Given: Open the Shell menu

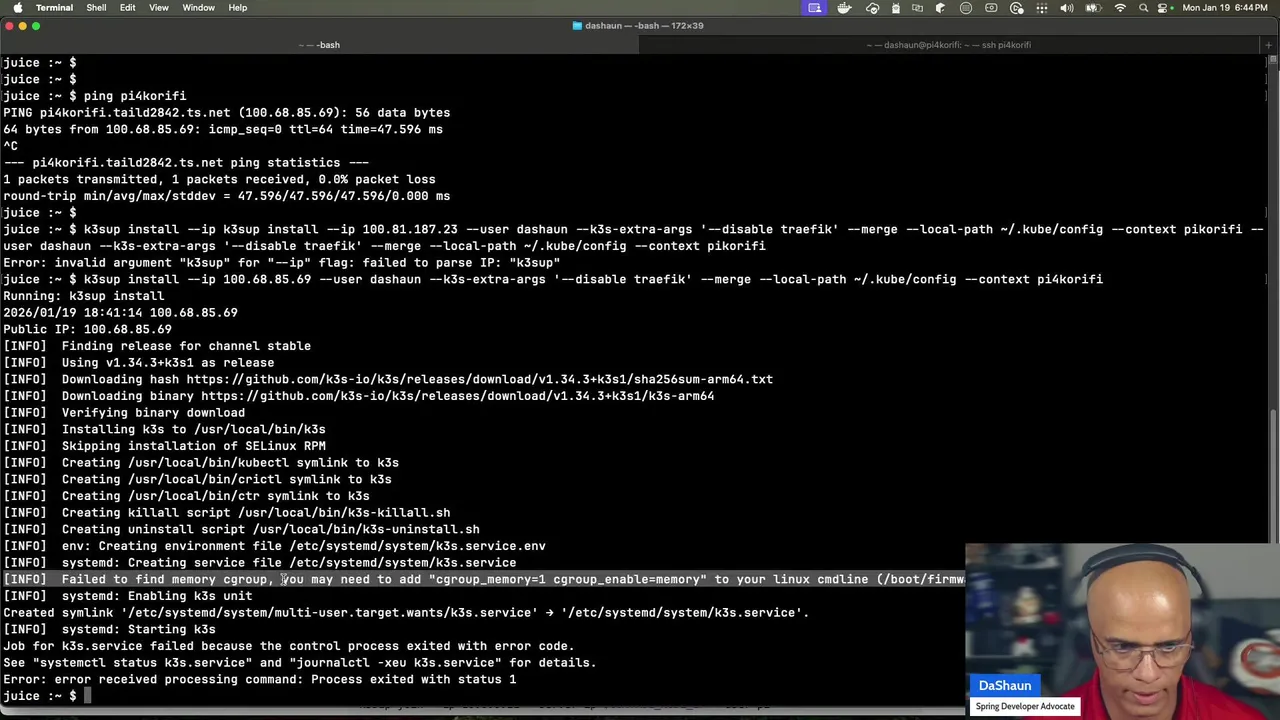Looking at the screenshot, I should (96, 8).
